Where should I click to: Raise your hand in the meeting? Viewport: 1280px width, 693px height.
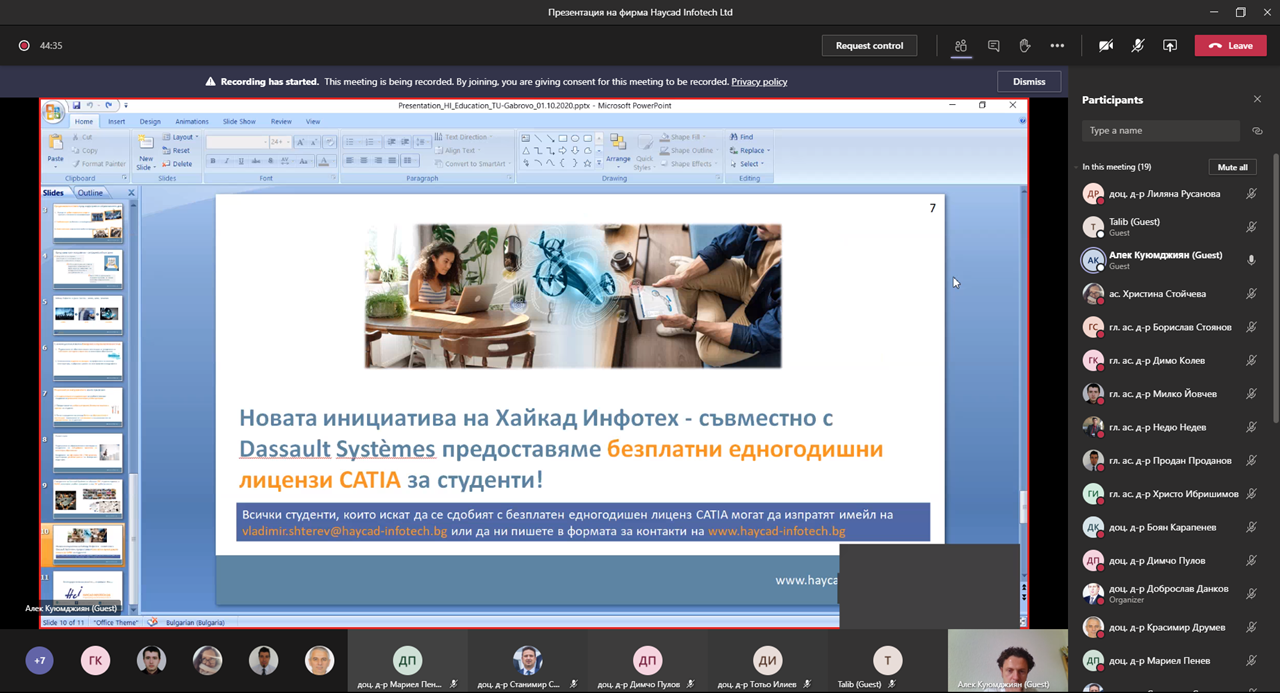coord(1025,45)
